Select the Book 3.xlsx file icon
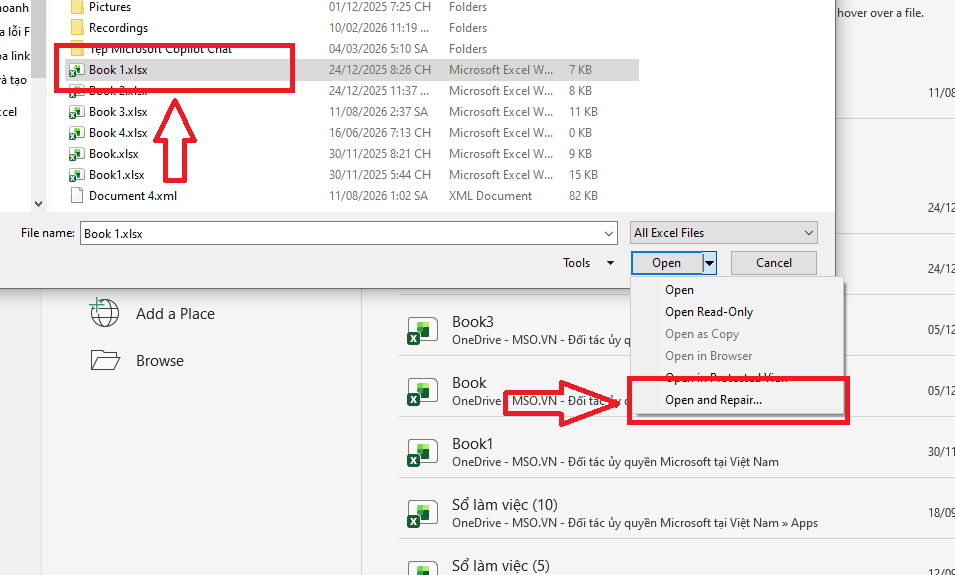Image resolution: width=955 pixels, height=575 pixels. (x=76, y=112)
